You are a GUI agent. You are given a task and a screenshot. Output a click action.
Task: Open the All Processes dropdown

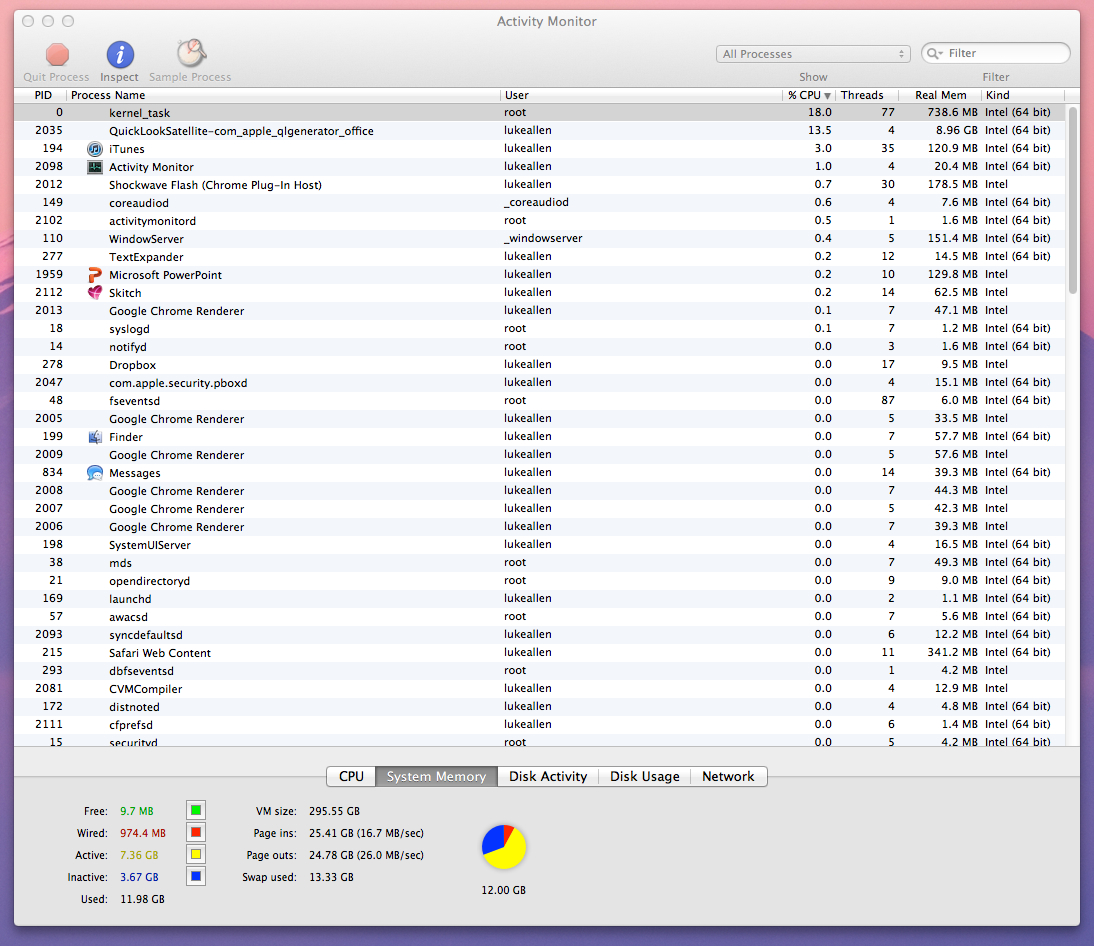[813, 54]
